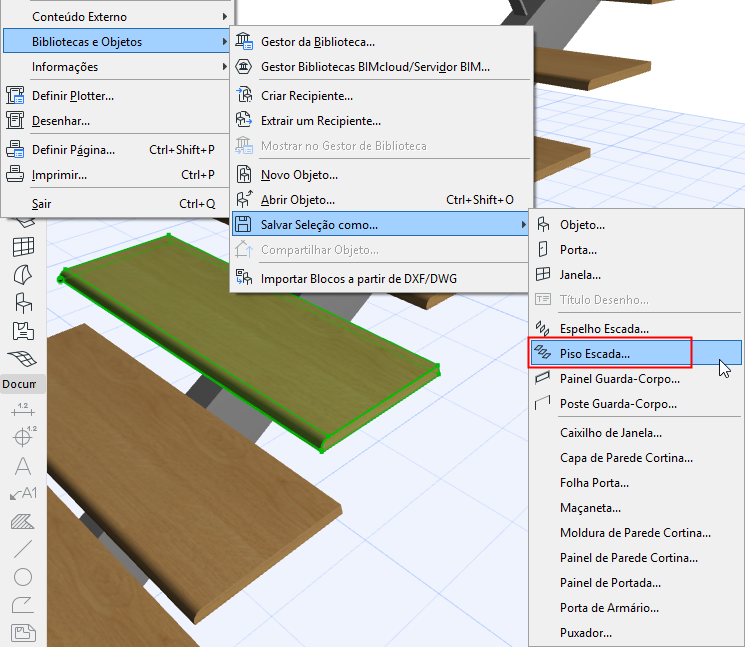Save selection as Poste Guarda-Corpo

click(636, 404)
